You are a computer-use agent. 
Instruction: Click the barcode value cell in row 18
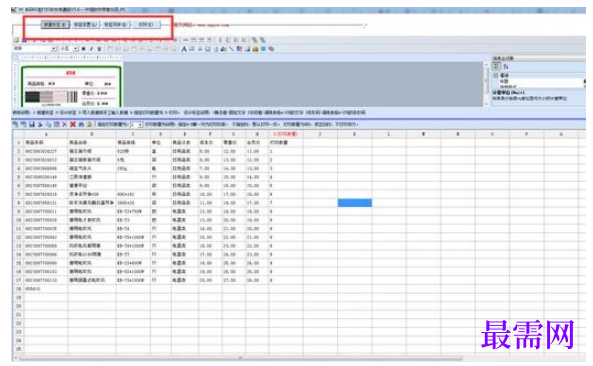[x=46, y=289]
